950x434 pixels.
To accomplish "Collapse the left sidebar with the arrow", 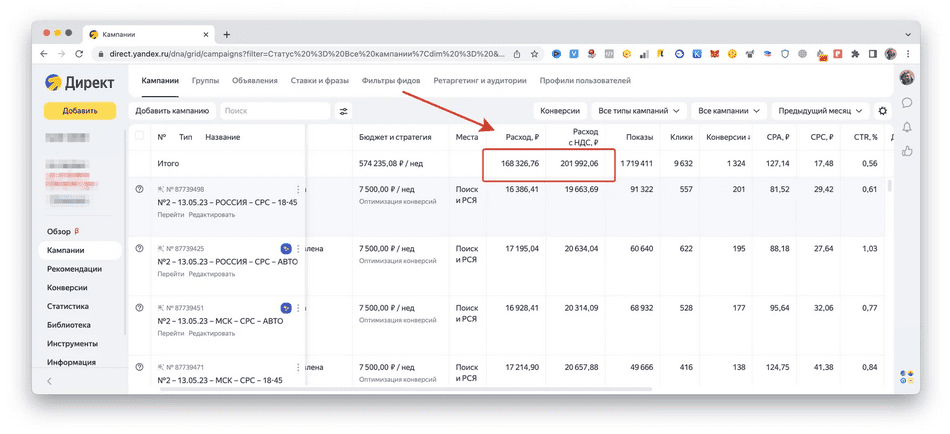I will 50,381.
